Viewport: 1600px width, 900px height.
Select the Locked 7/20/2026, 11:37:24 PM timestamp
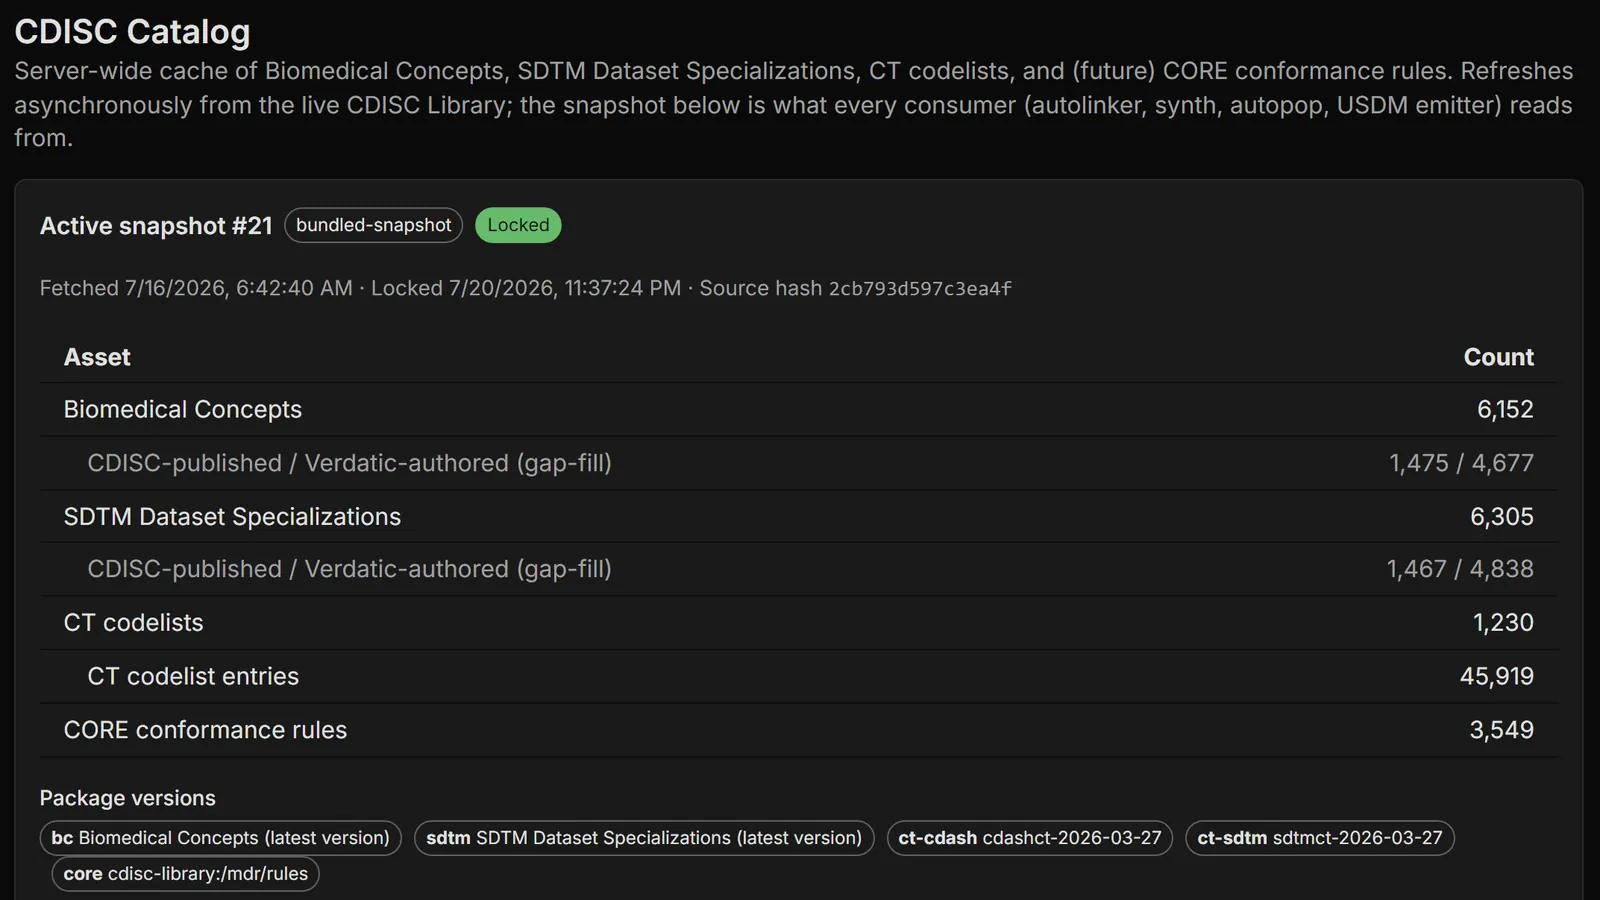(526, 288)
